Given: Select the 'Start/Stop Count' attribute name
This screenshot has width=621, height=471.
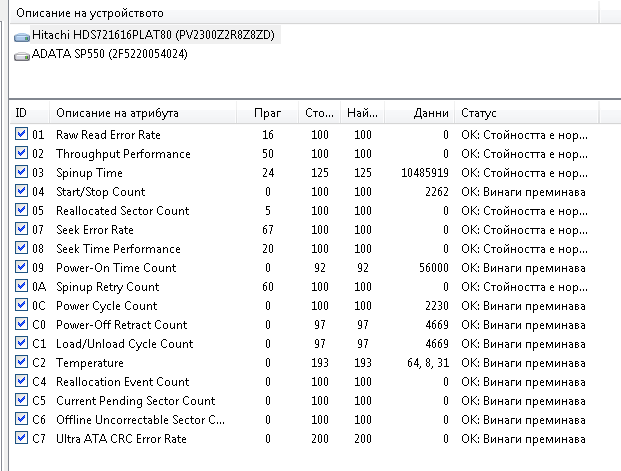Looking at the screenshot, I should 101,192.
